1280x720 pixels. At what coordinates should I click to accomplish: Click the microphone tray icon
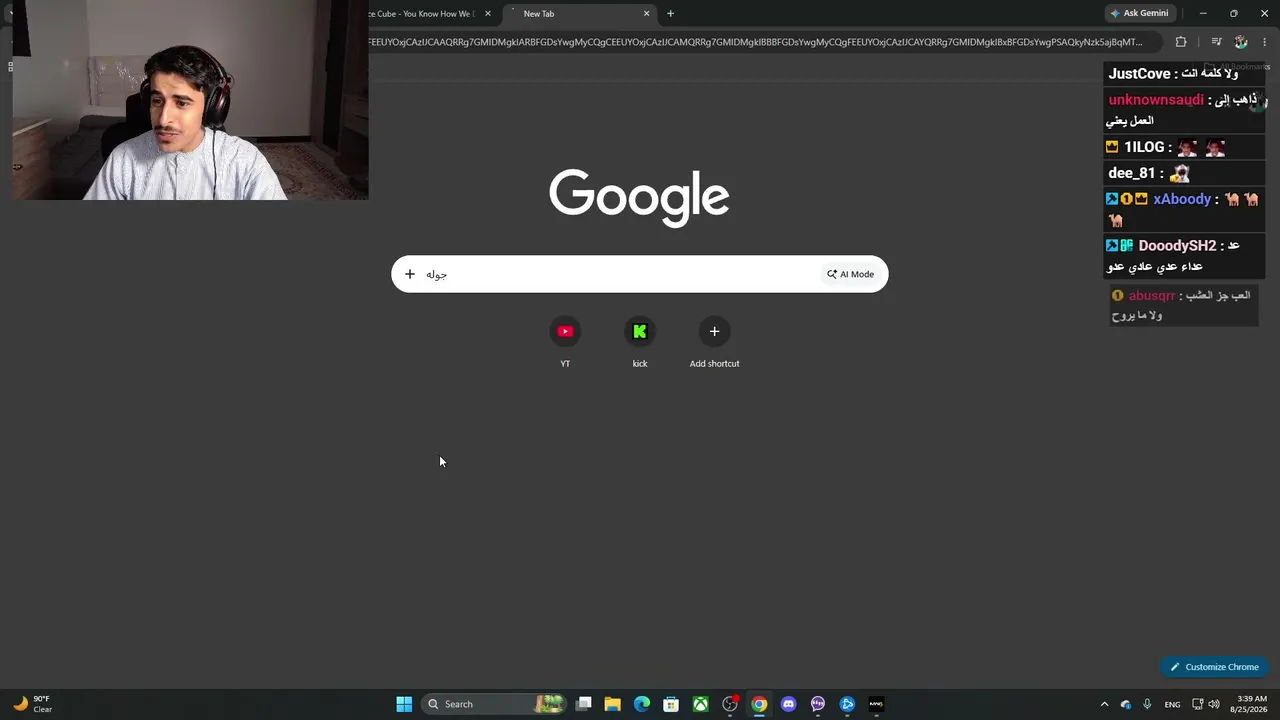[x=1147, y=704]
